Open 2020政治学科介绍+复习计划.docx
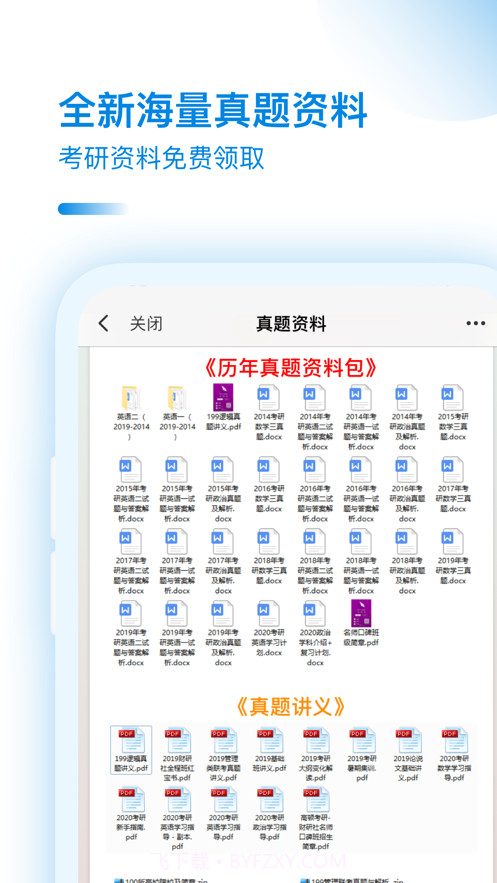 [315, 634]
